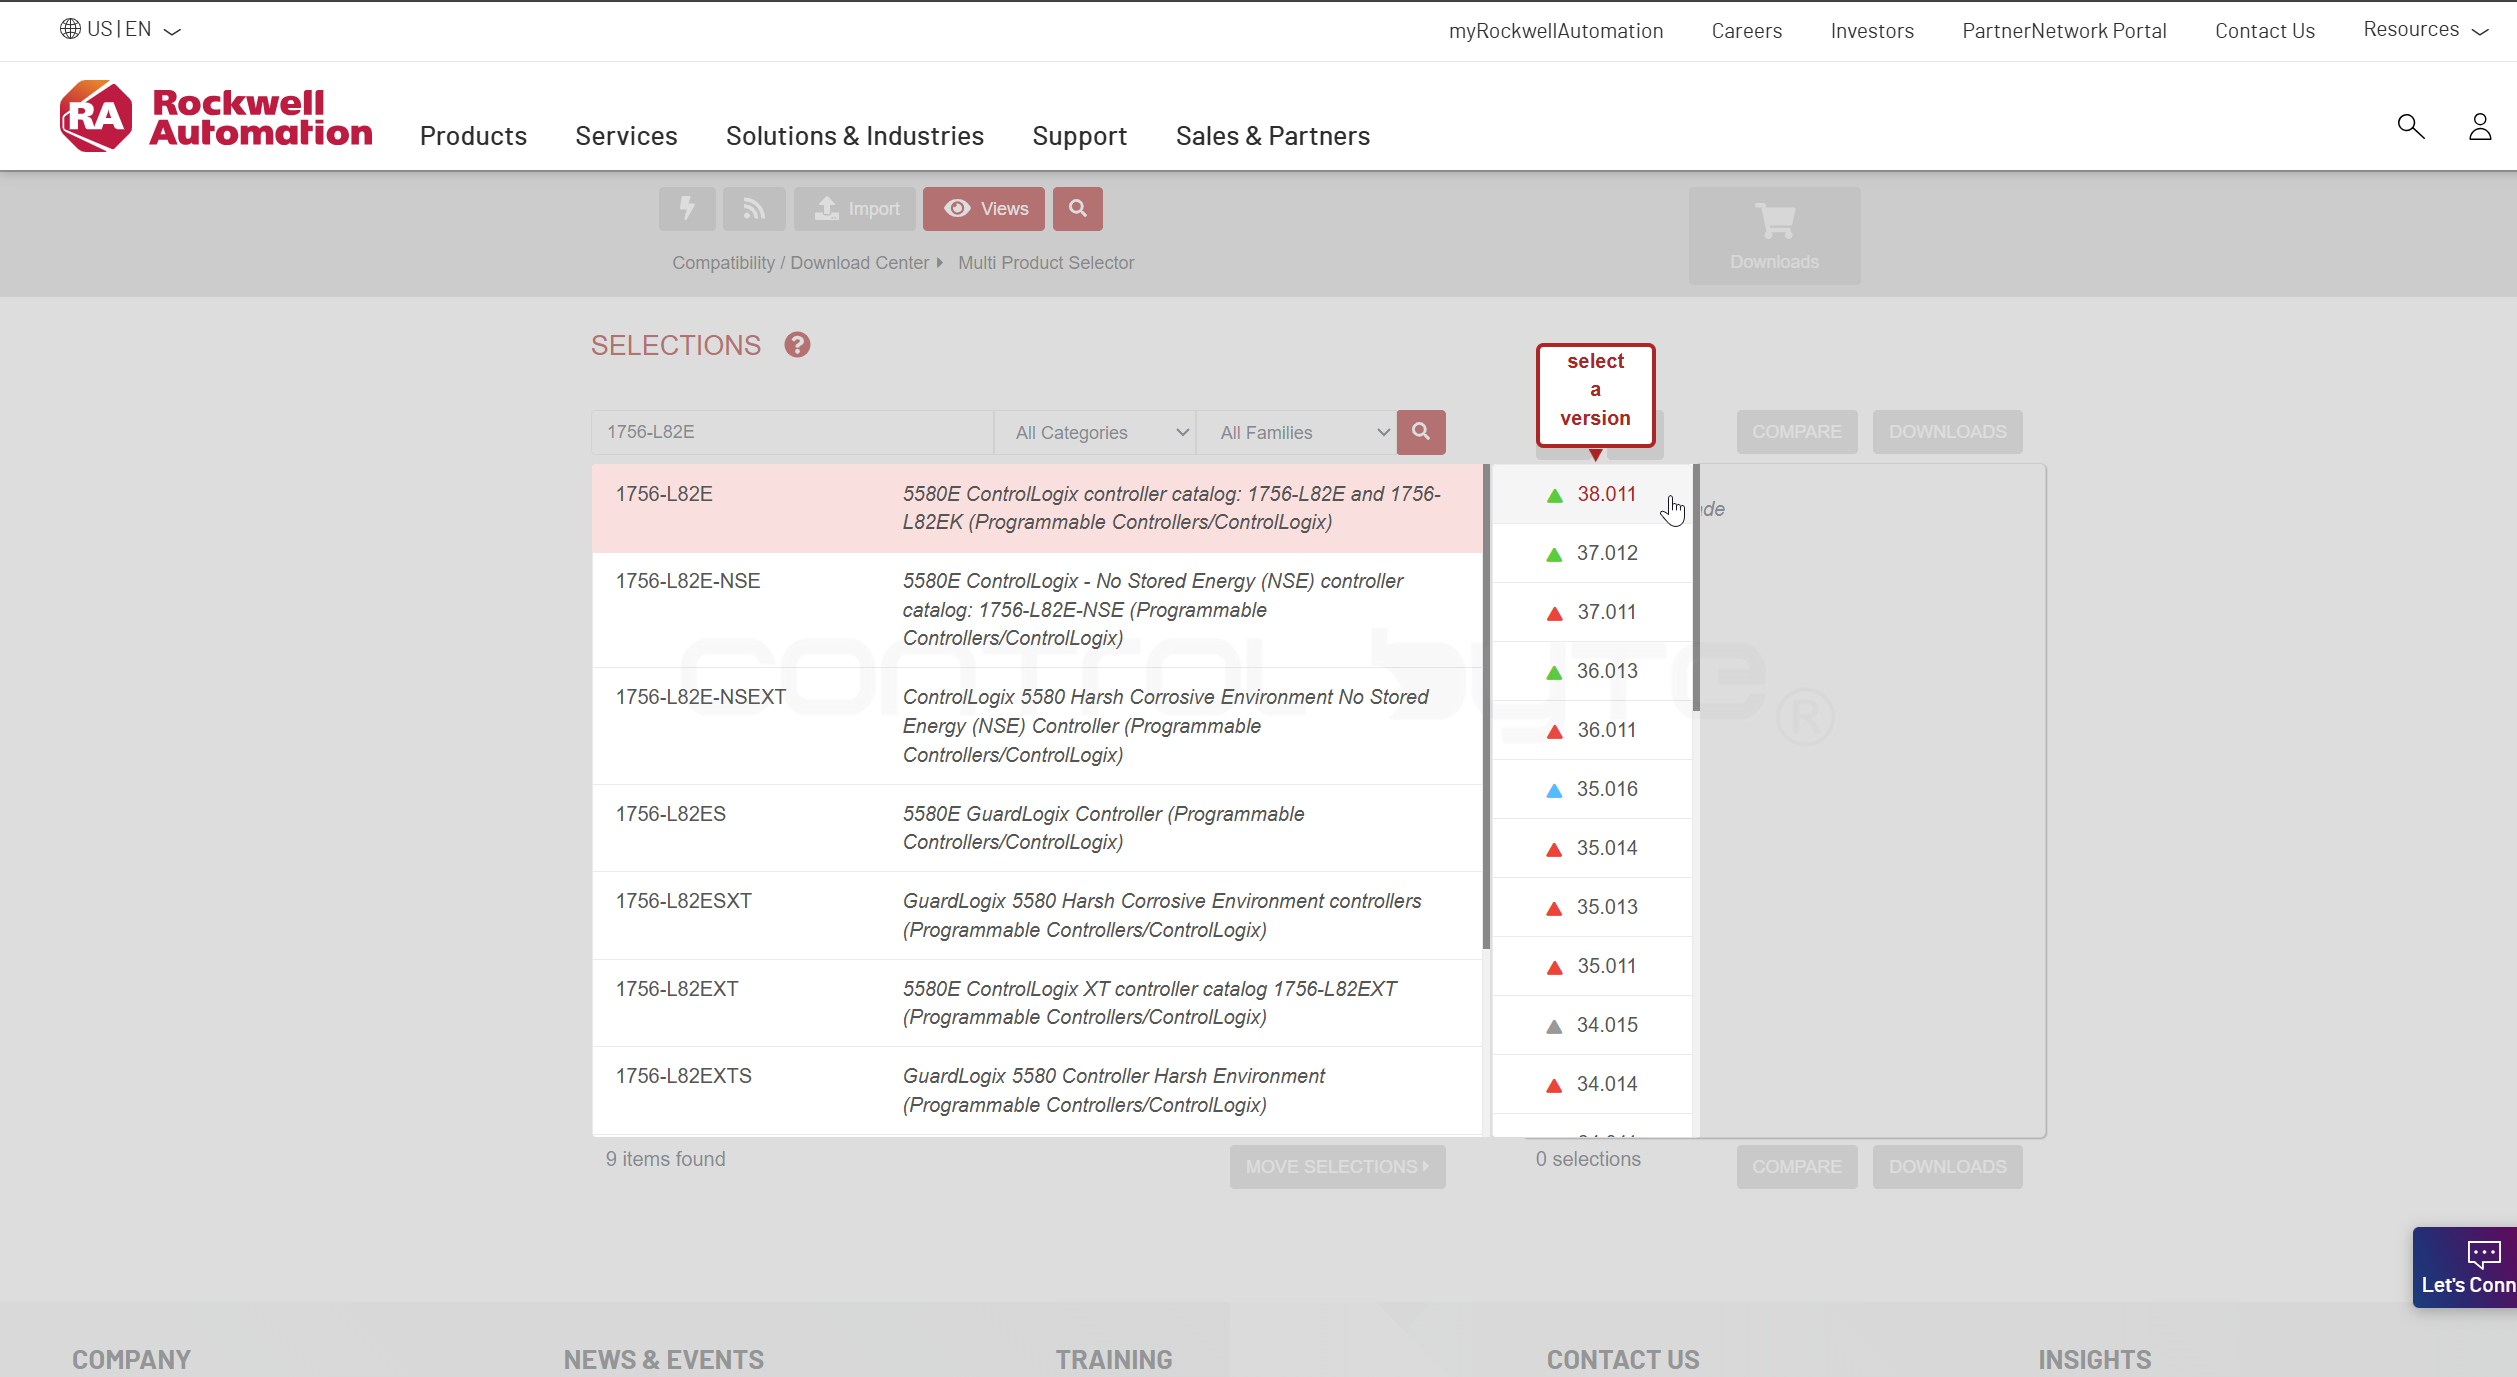Select version 36.013
The height and width of the screenshot is (1377, 2517).
(x=1592, y=671)
